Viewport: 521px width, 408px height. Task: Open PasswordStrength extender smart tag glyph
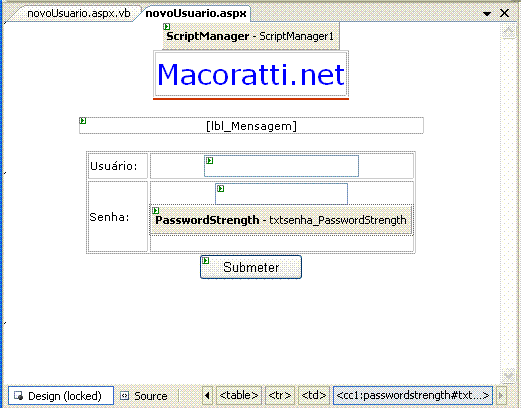pyautogui.click(x=156, y=210)
